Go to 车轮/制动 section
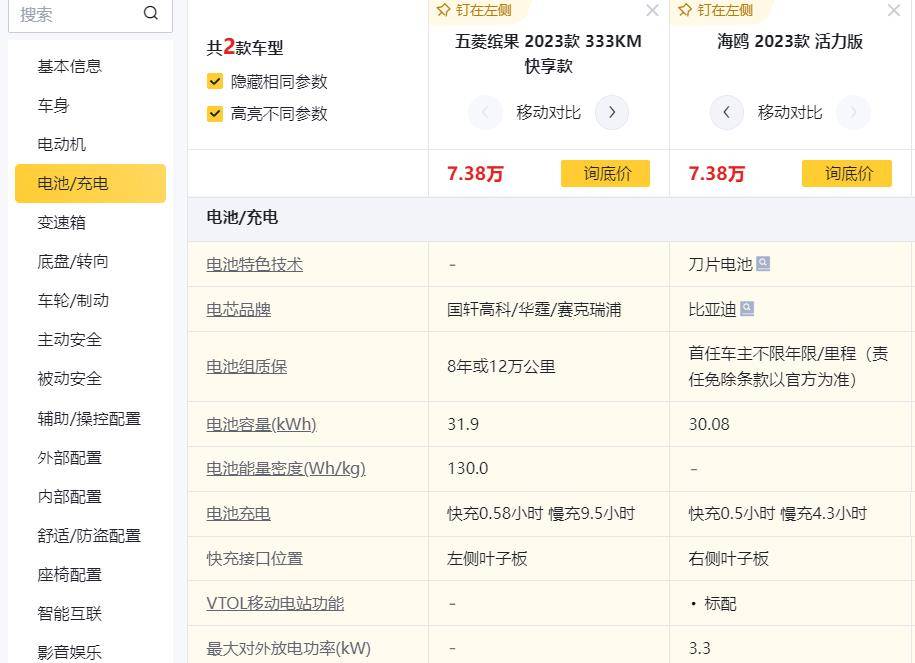915x663 pixels. point(73,301)
